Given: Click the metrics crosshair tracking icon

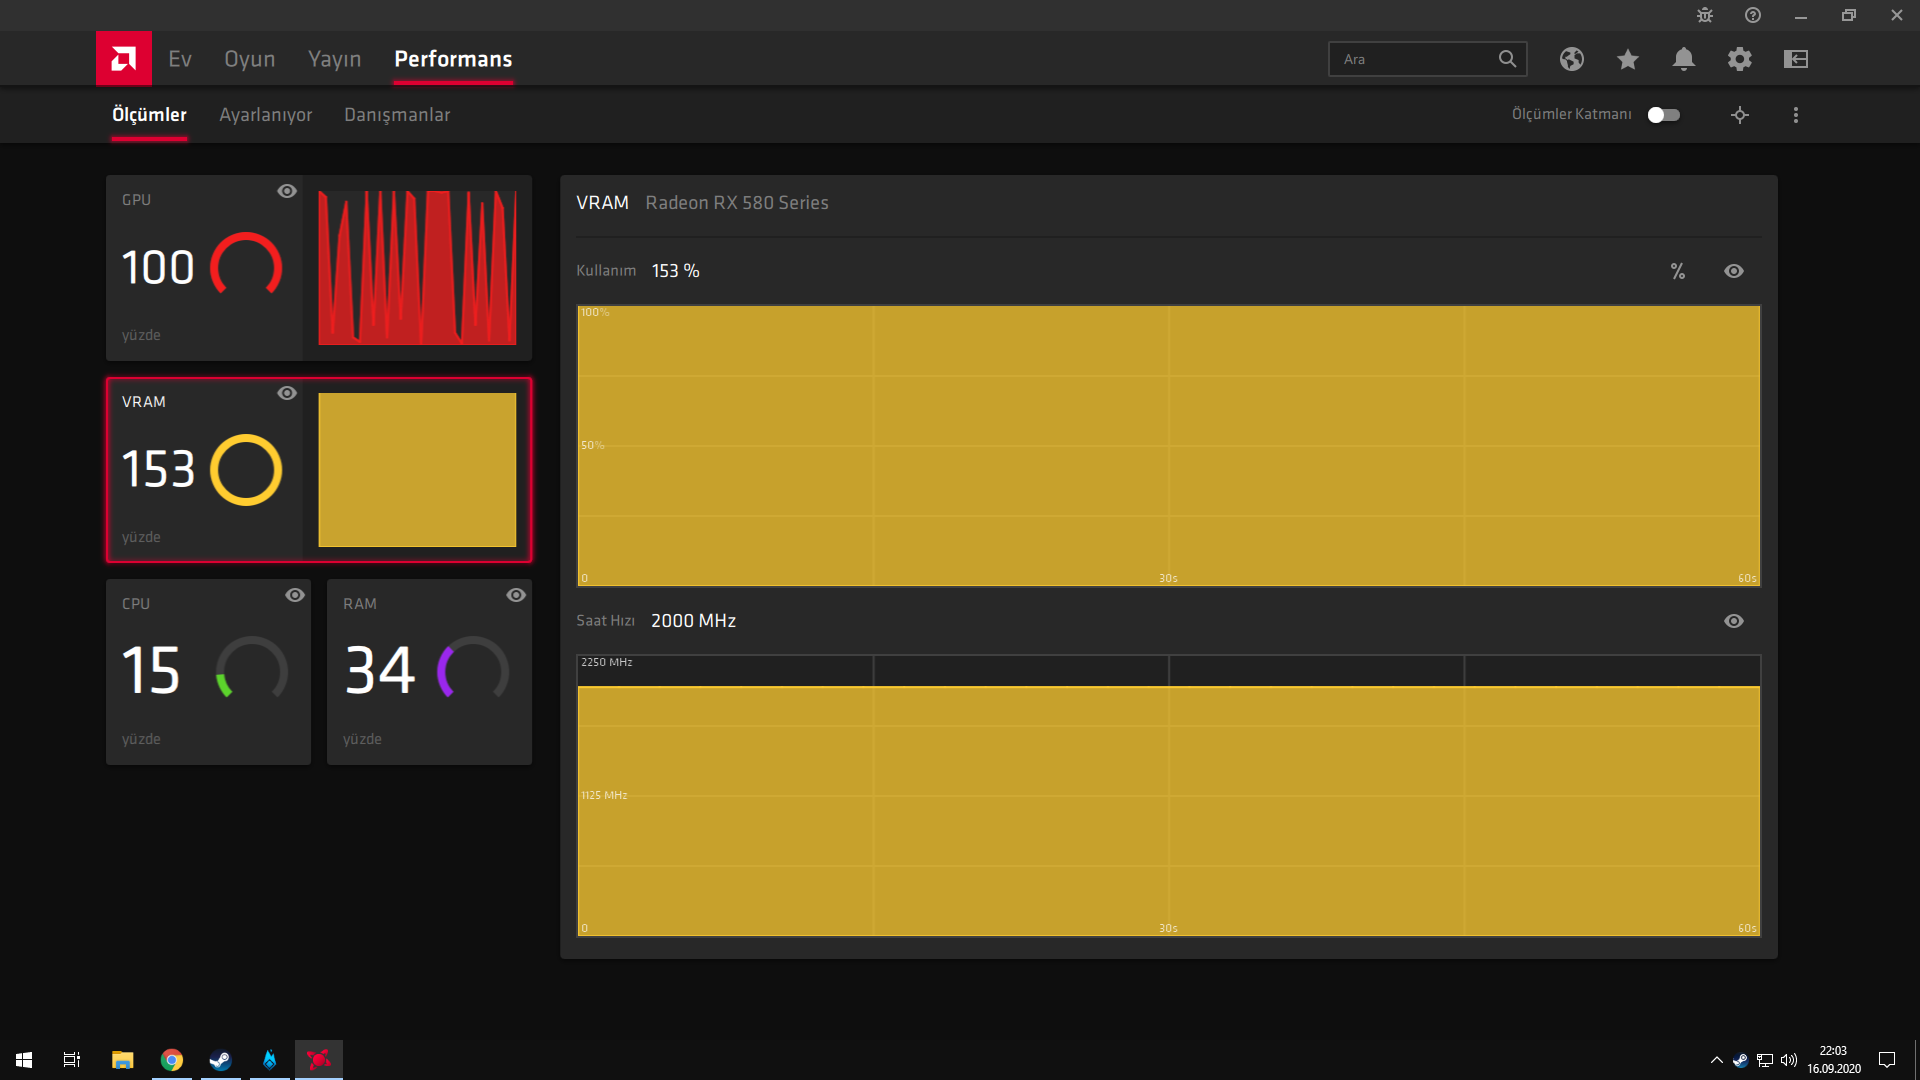Looking at the screenshot, I should click(x=1740, y=115).
